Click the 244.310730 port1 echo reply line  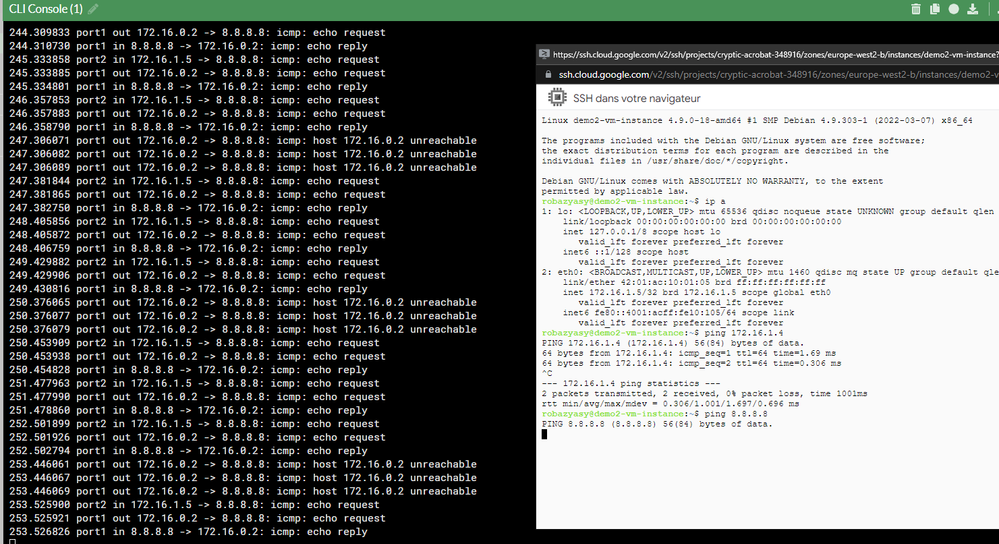[188, 46]
